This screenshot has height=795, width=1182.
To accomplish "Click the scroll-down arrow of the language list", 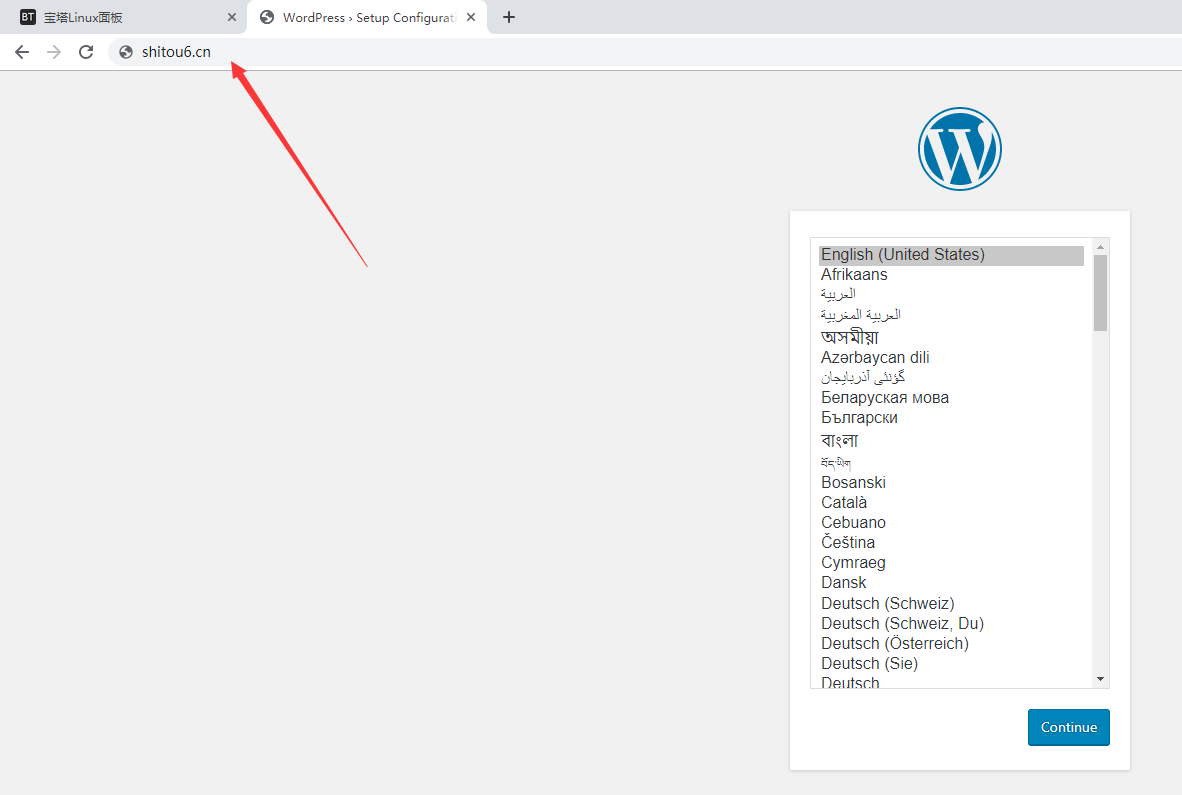I will [1100, 678].
